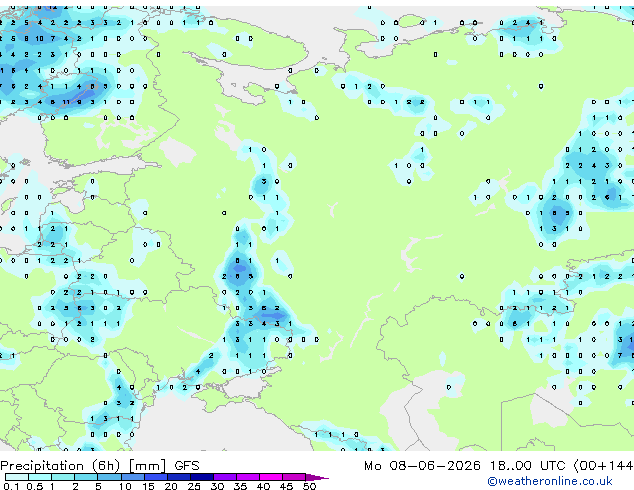634x490 pixels.
Task: Click the 'Mo' weekday label
Action: (x=372, y=466)
